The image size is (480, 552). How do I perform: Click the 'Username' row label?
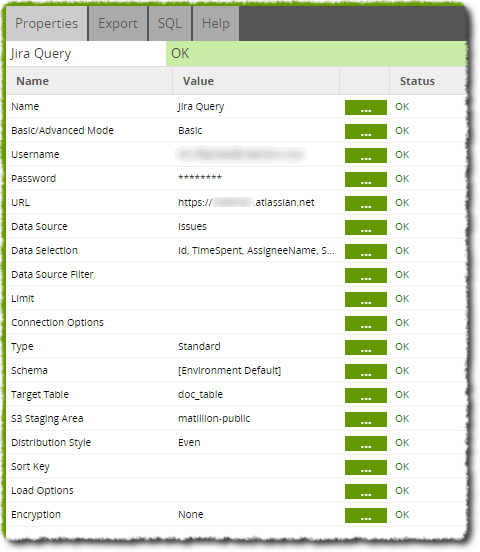tap(35, 155)
